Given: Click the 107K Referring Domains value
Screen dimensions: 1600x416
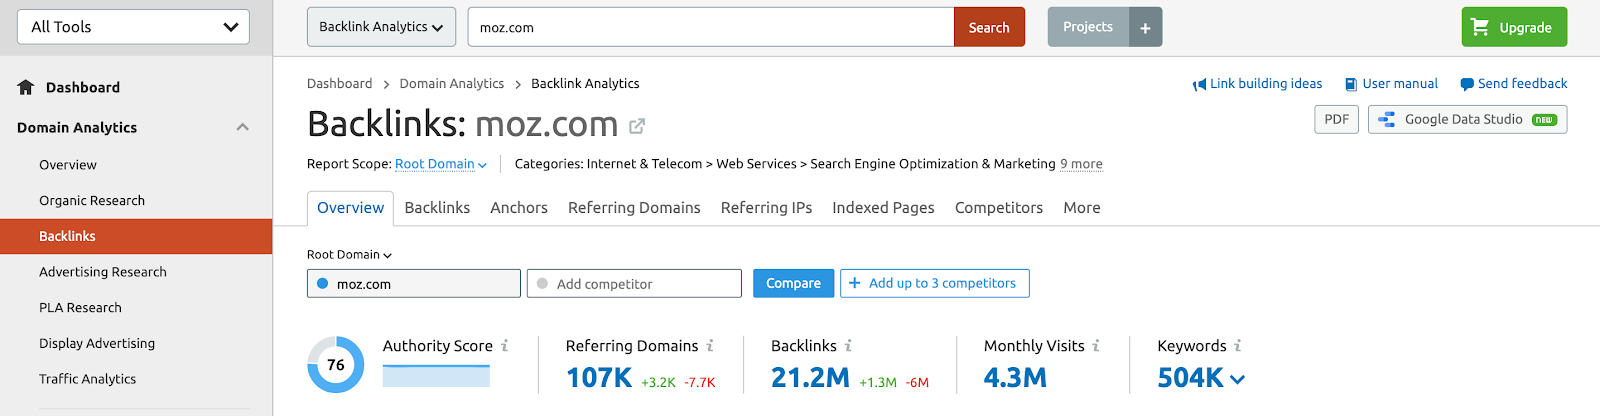Looking at the screenshot, I should [x=599, y=378].
